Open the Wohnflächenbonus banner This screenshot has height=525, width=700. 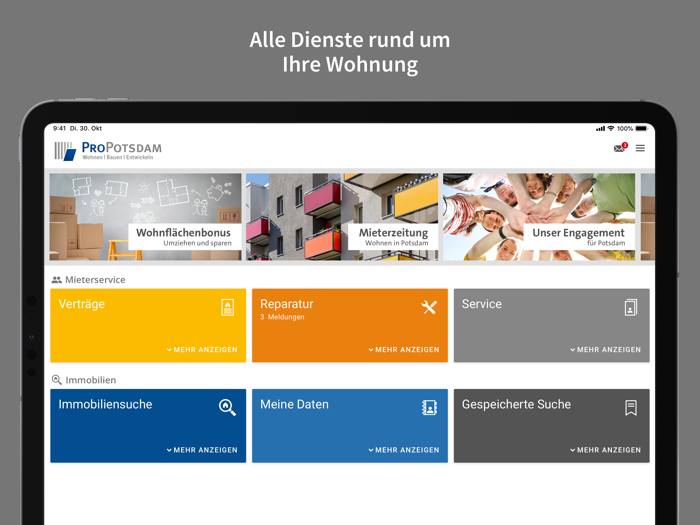click(x=146, y=217)
